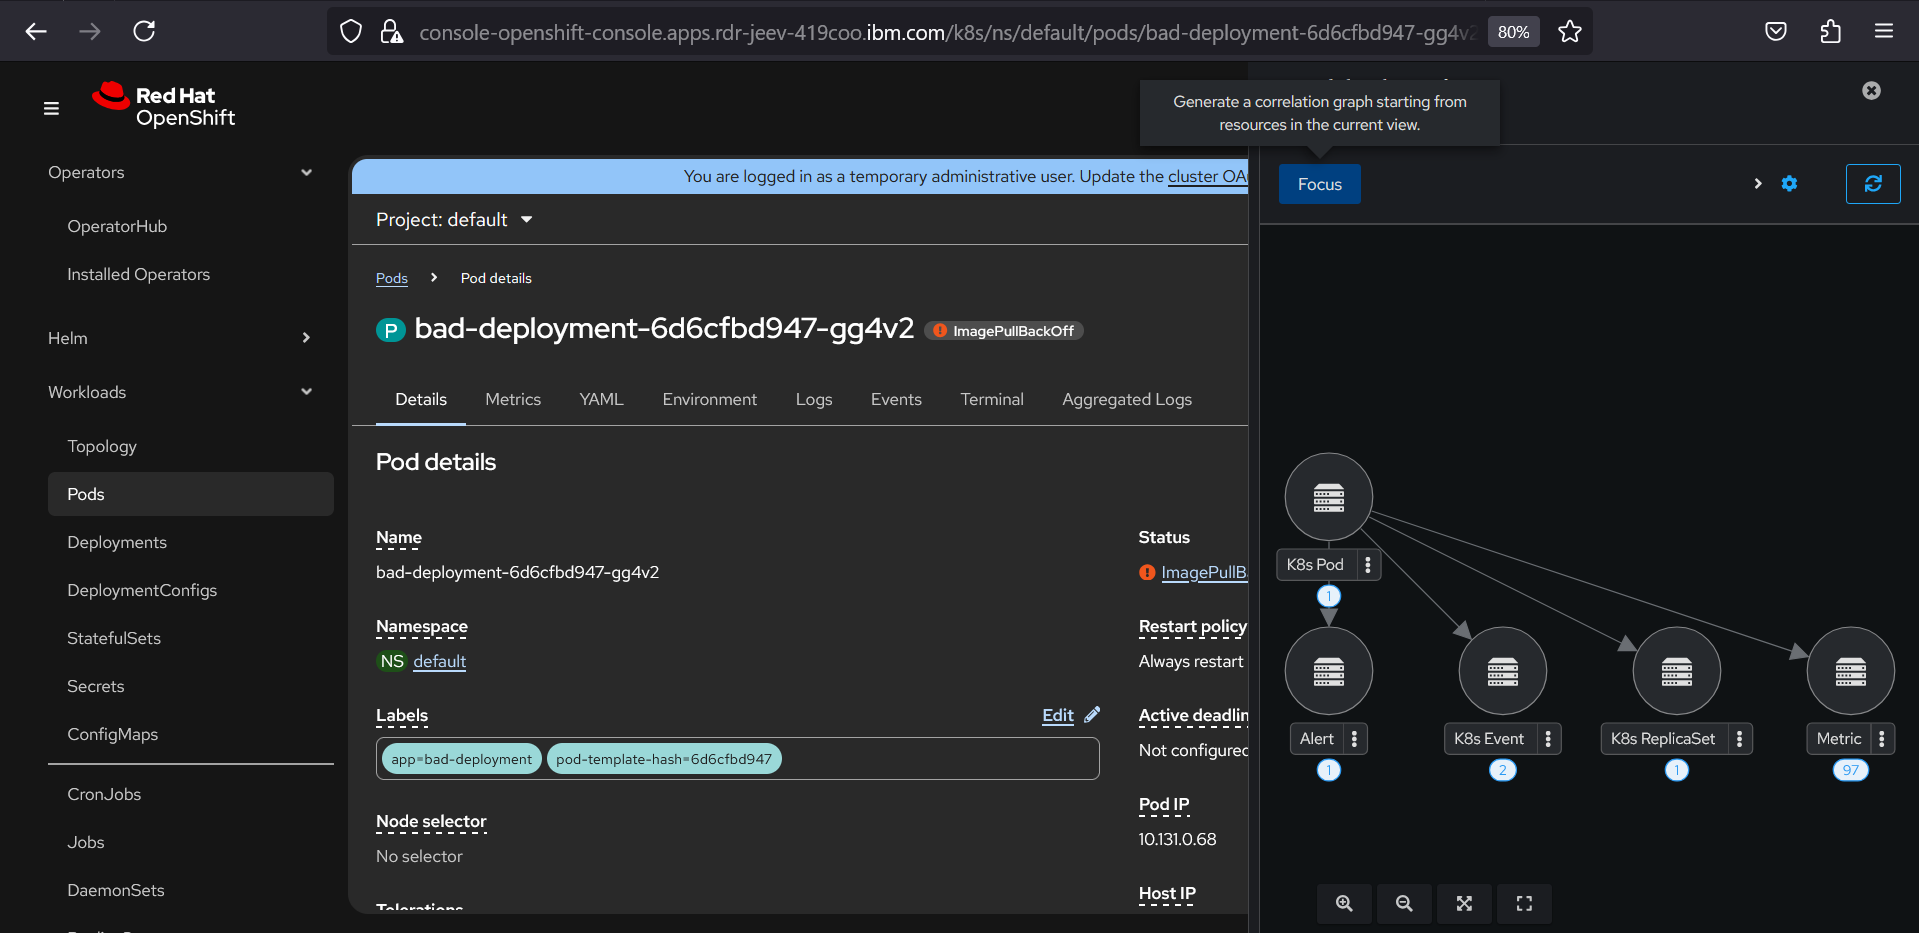Switch to the Metrics tab

pos(513,399)
